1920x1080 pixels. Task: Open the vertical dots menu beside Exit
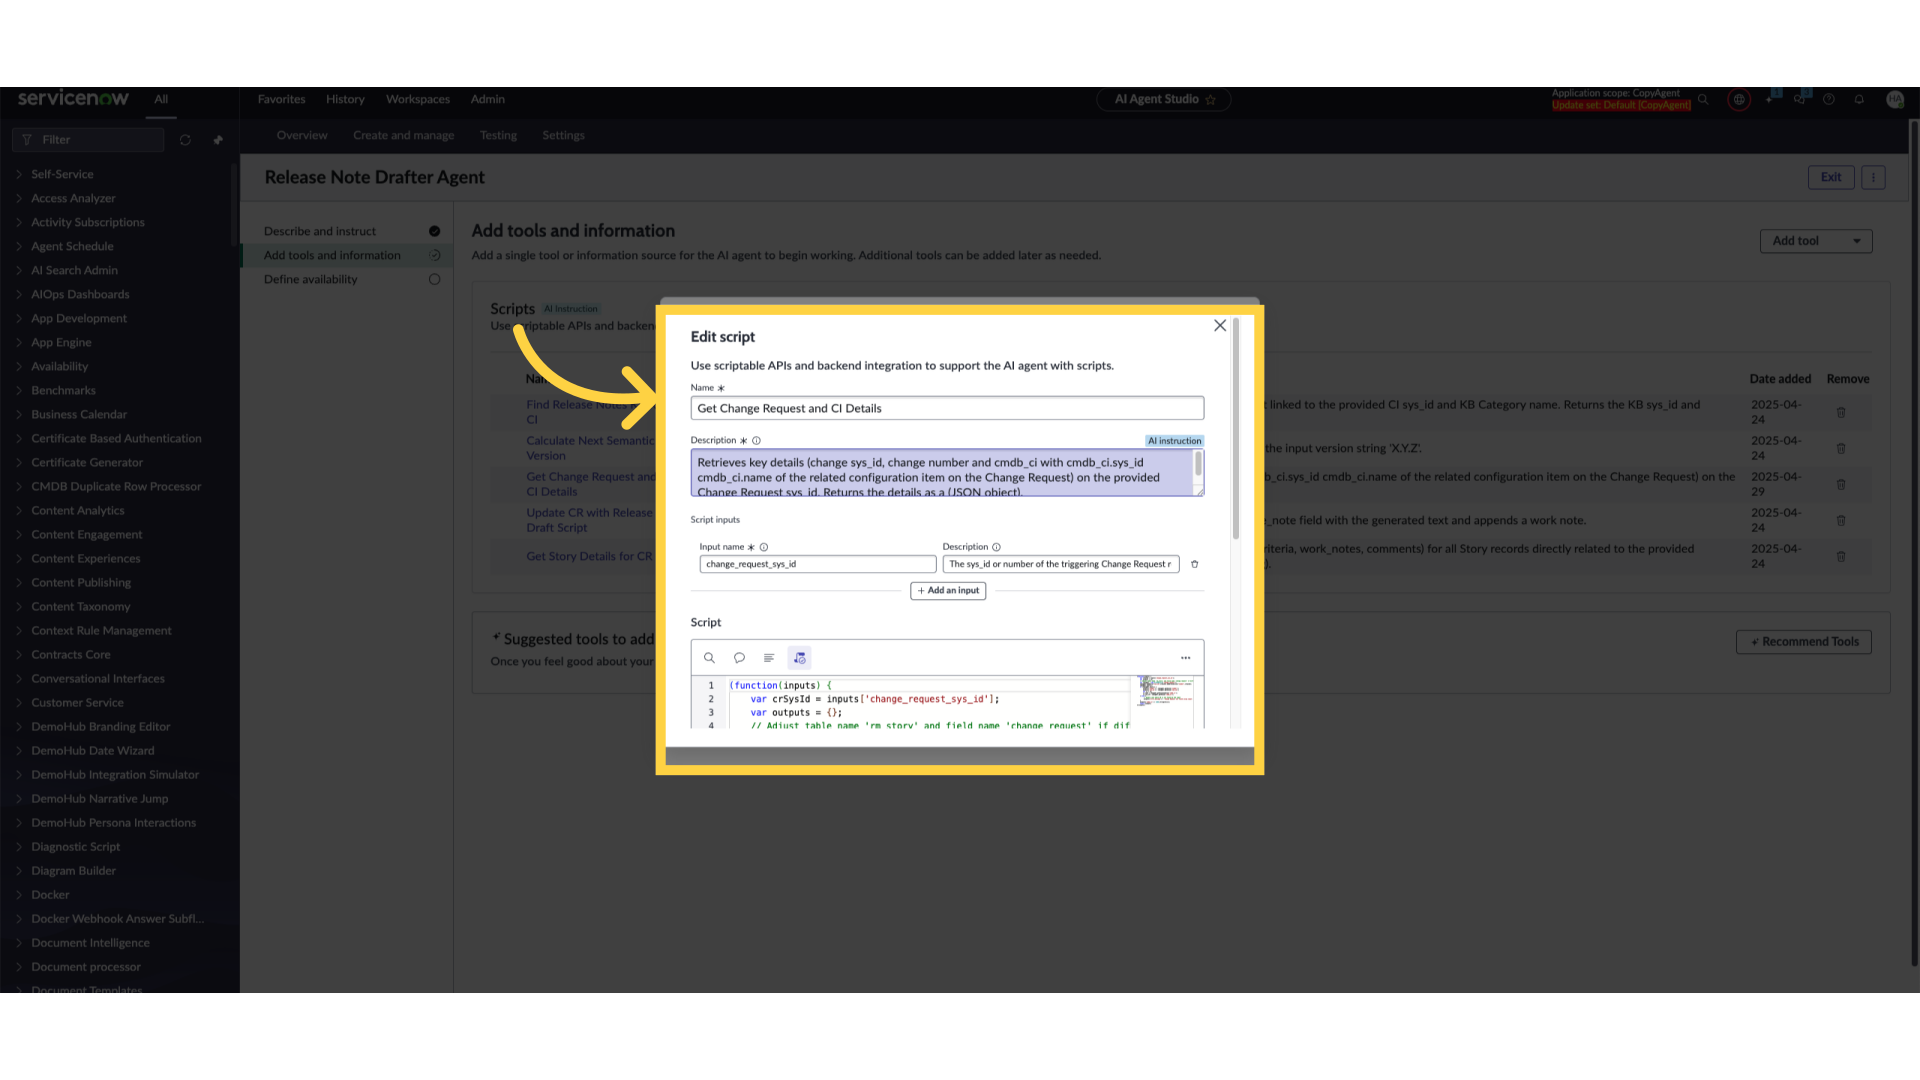click(x=1873, y=177)
